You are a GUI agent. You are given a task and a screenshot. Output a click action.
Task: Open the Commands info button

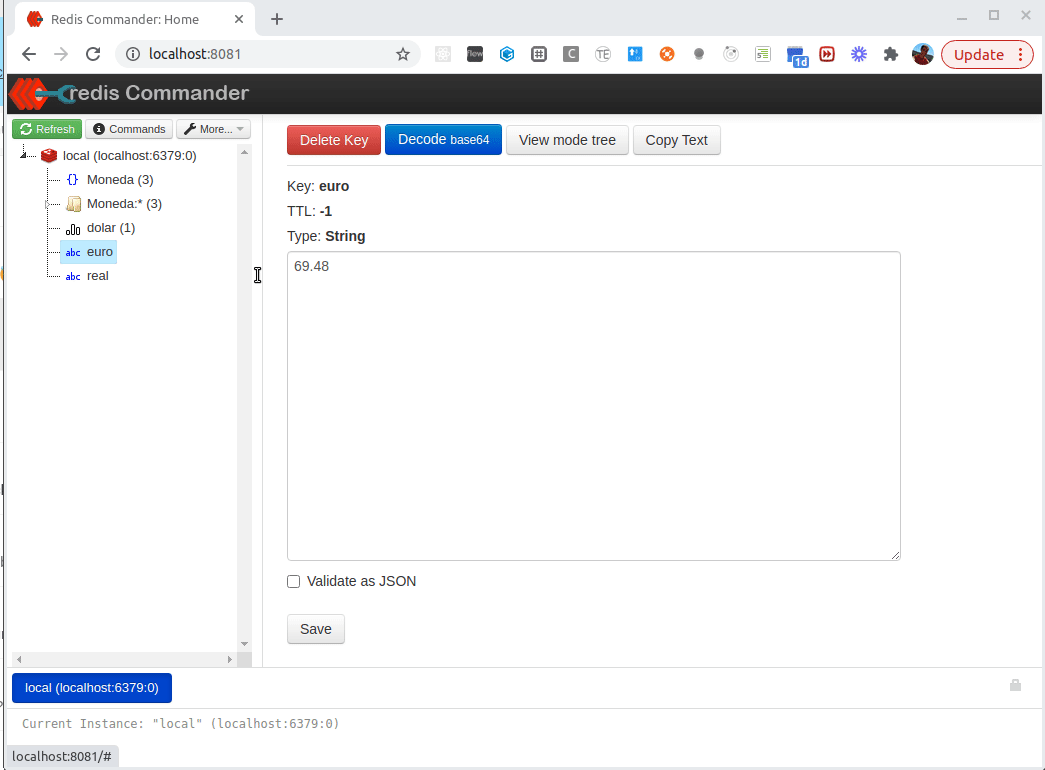pos(129,129)
